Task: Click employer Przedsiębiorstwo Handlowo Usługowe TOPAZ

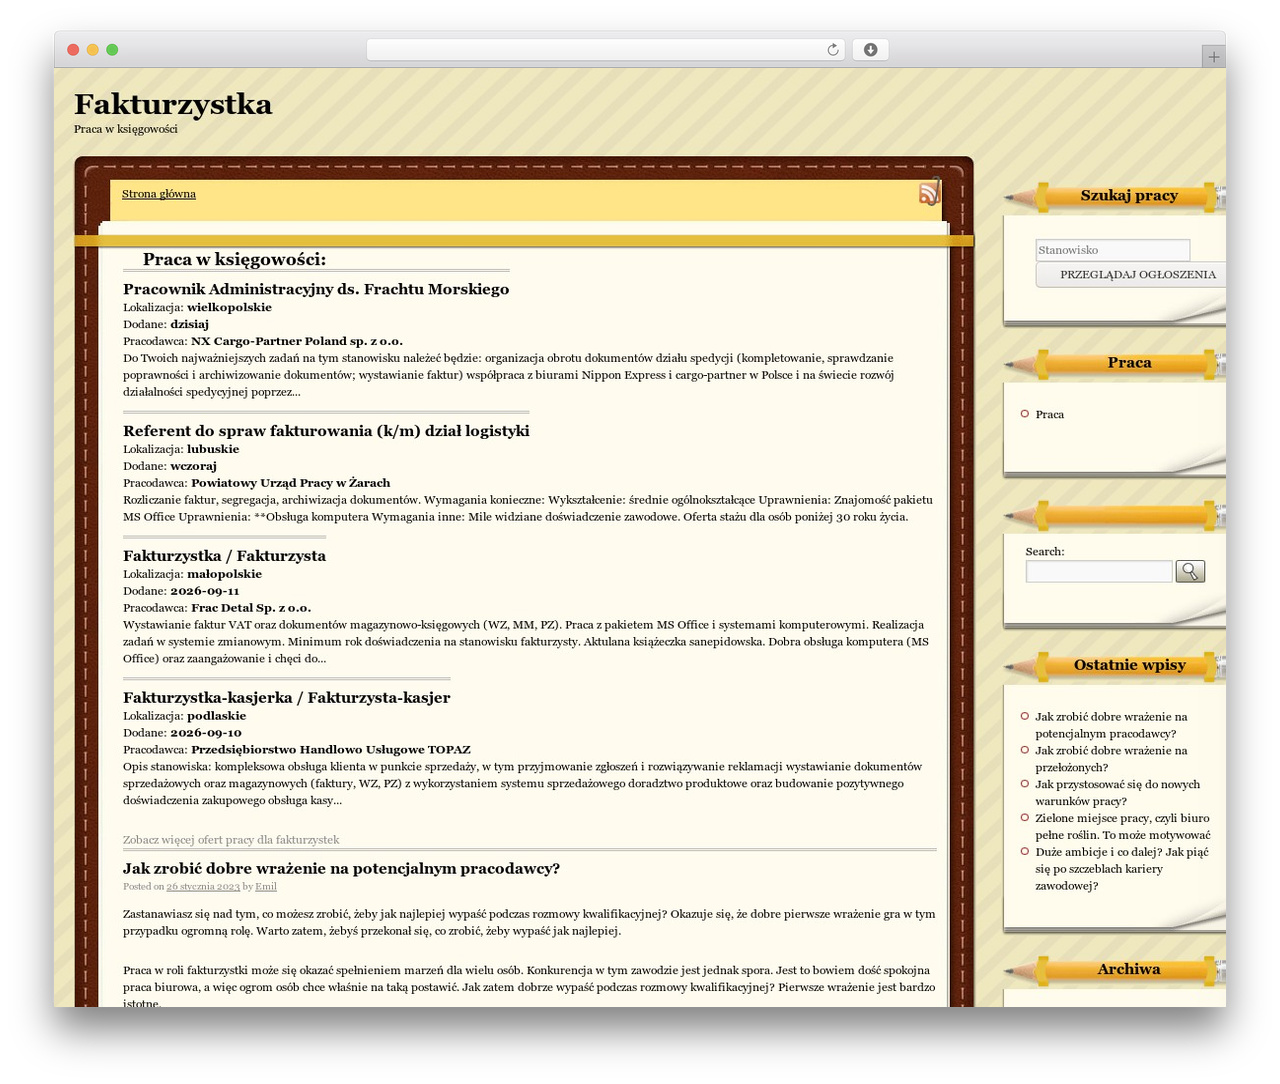Action: 331,750
